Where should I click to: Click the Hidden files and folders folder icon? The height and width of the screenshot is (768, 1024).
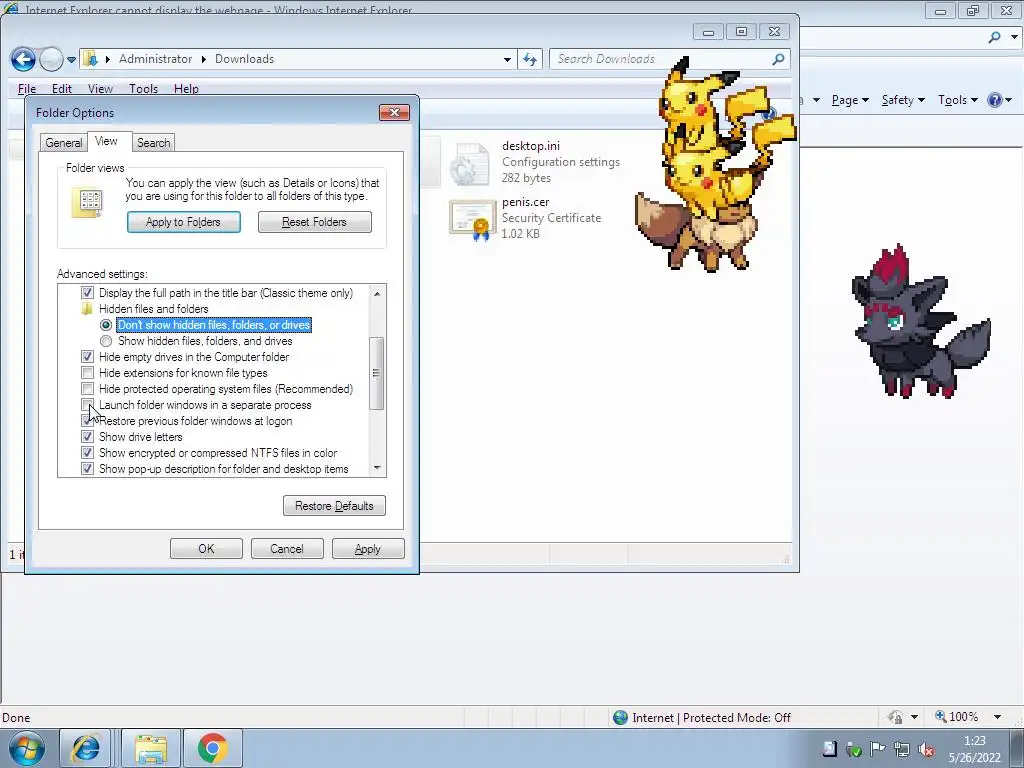pyautogui.click(x=87, y=309)
